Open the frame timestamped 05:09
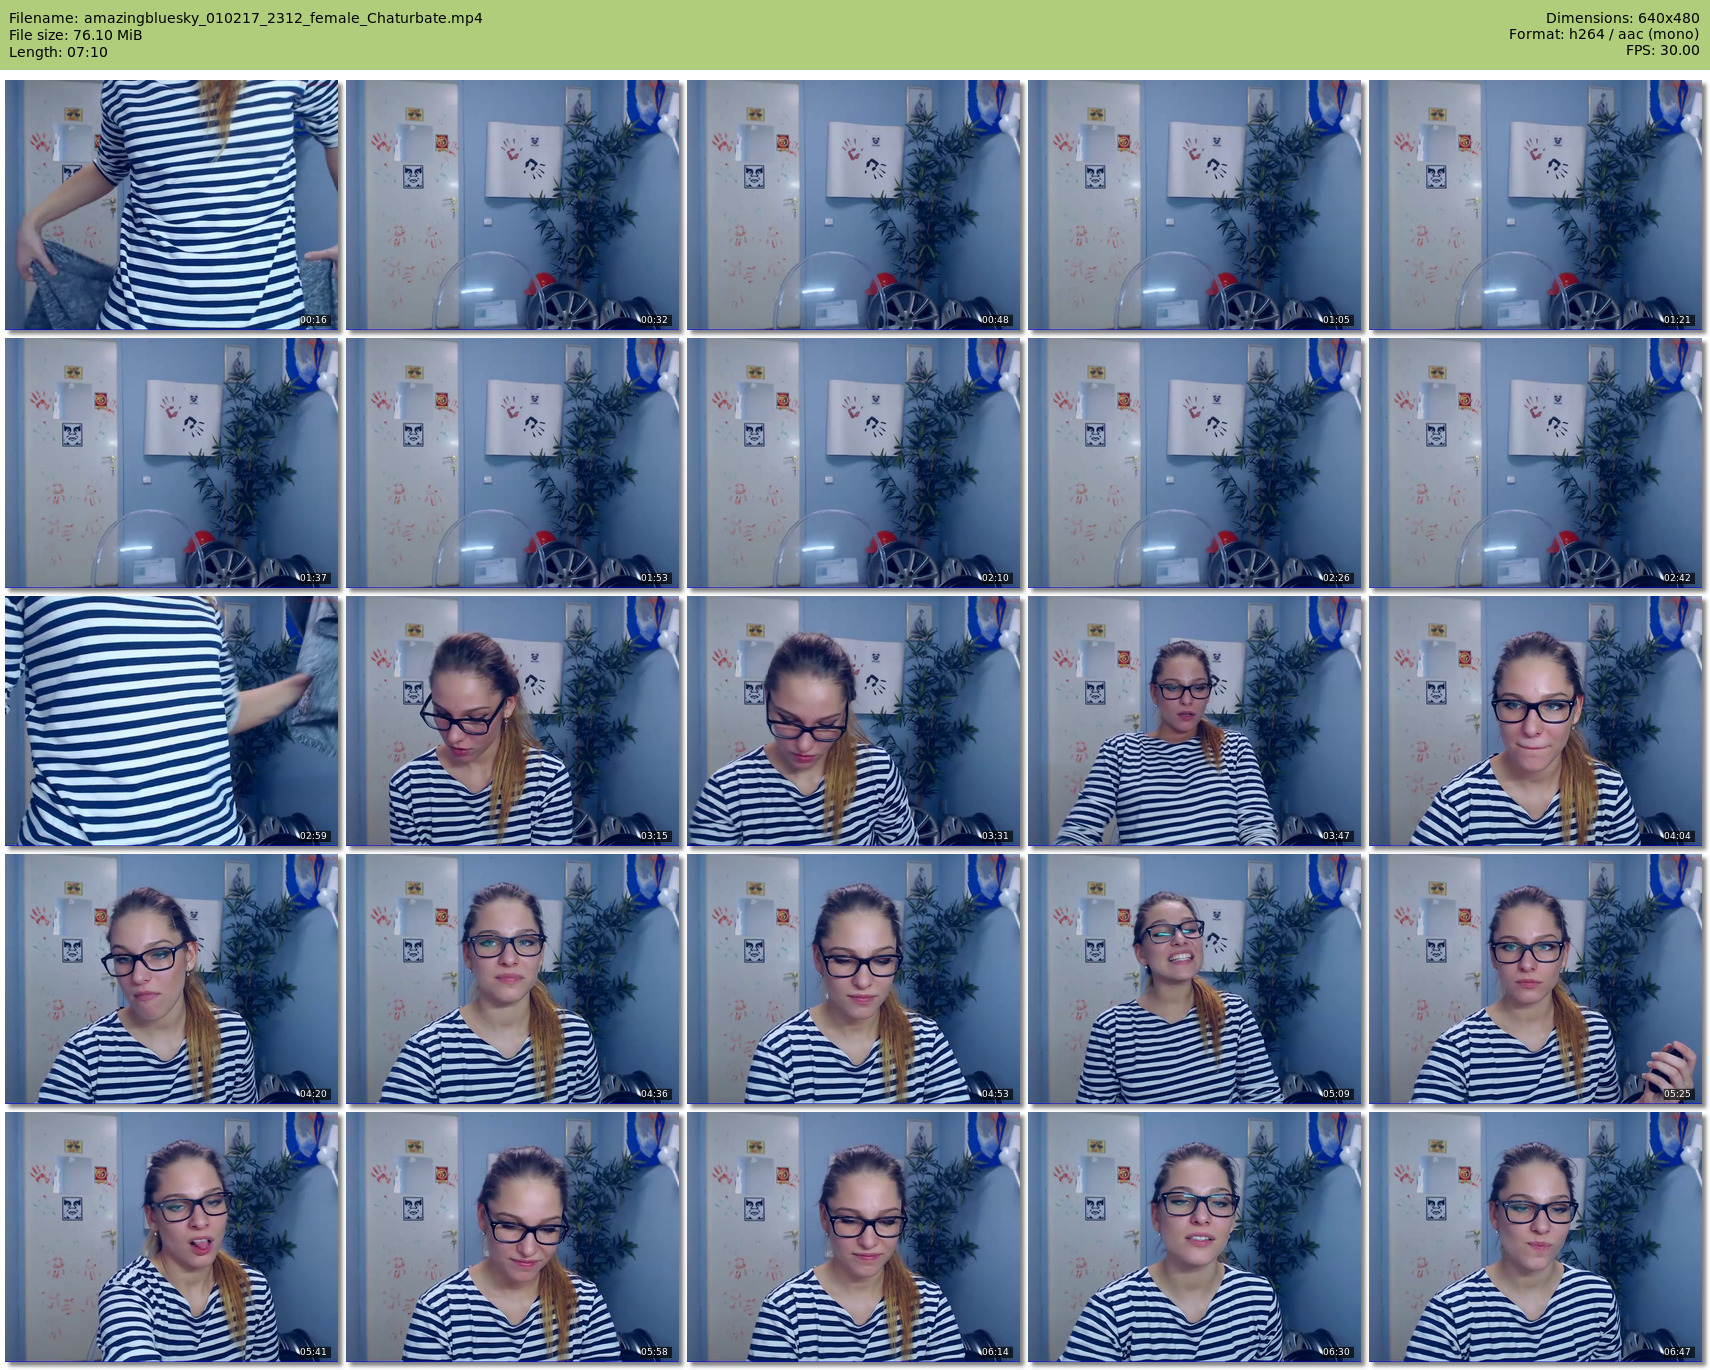 (x=1195, y=979)
